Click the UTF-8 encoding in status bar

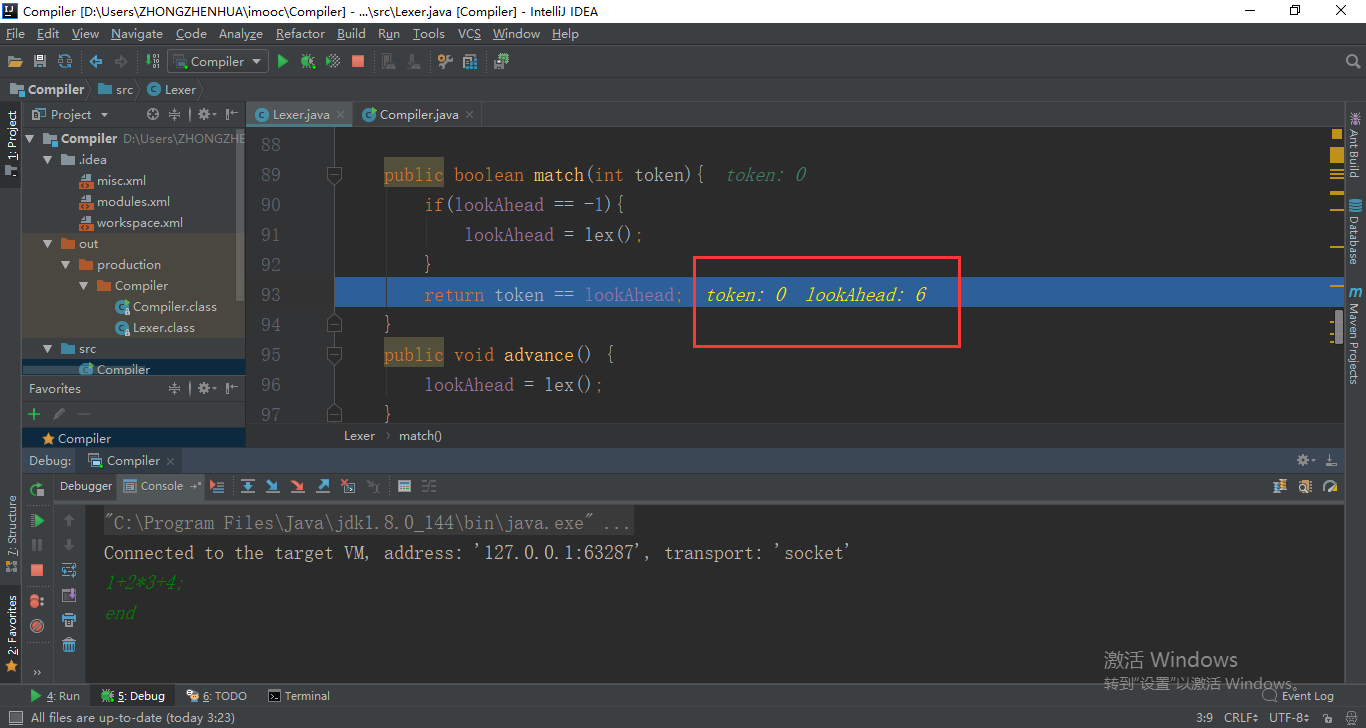1289,717
